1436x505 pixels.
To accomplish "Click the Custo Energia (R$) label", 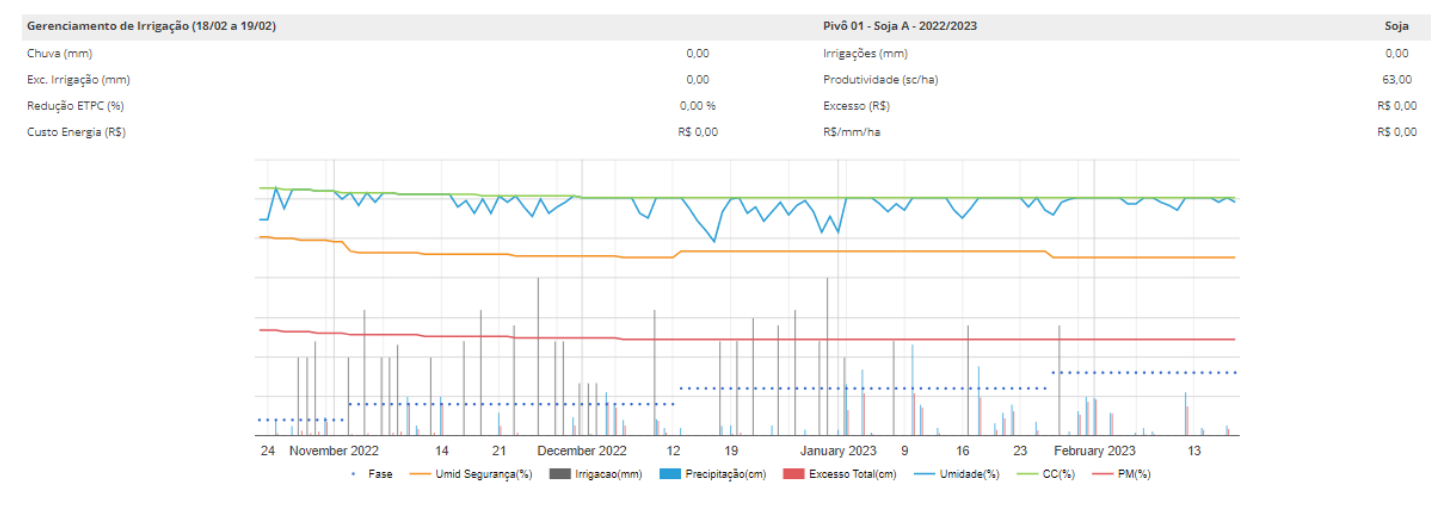I will [x=75, y=131].
